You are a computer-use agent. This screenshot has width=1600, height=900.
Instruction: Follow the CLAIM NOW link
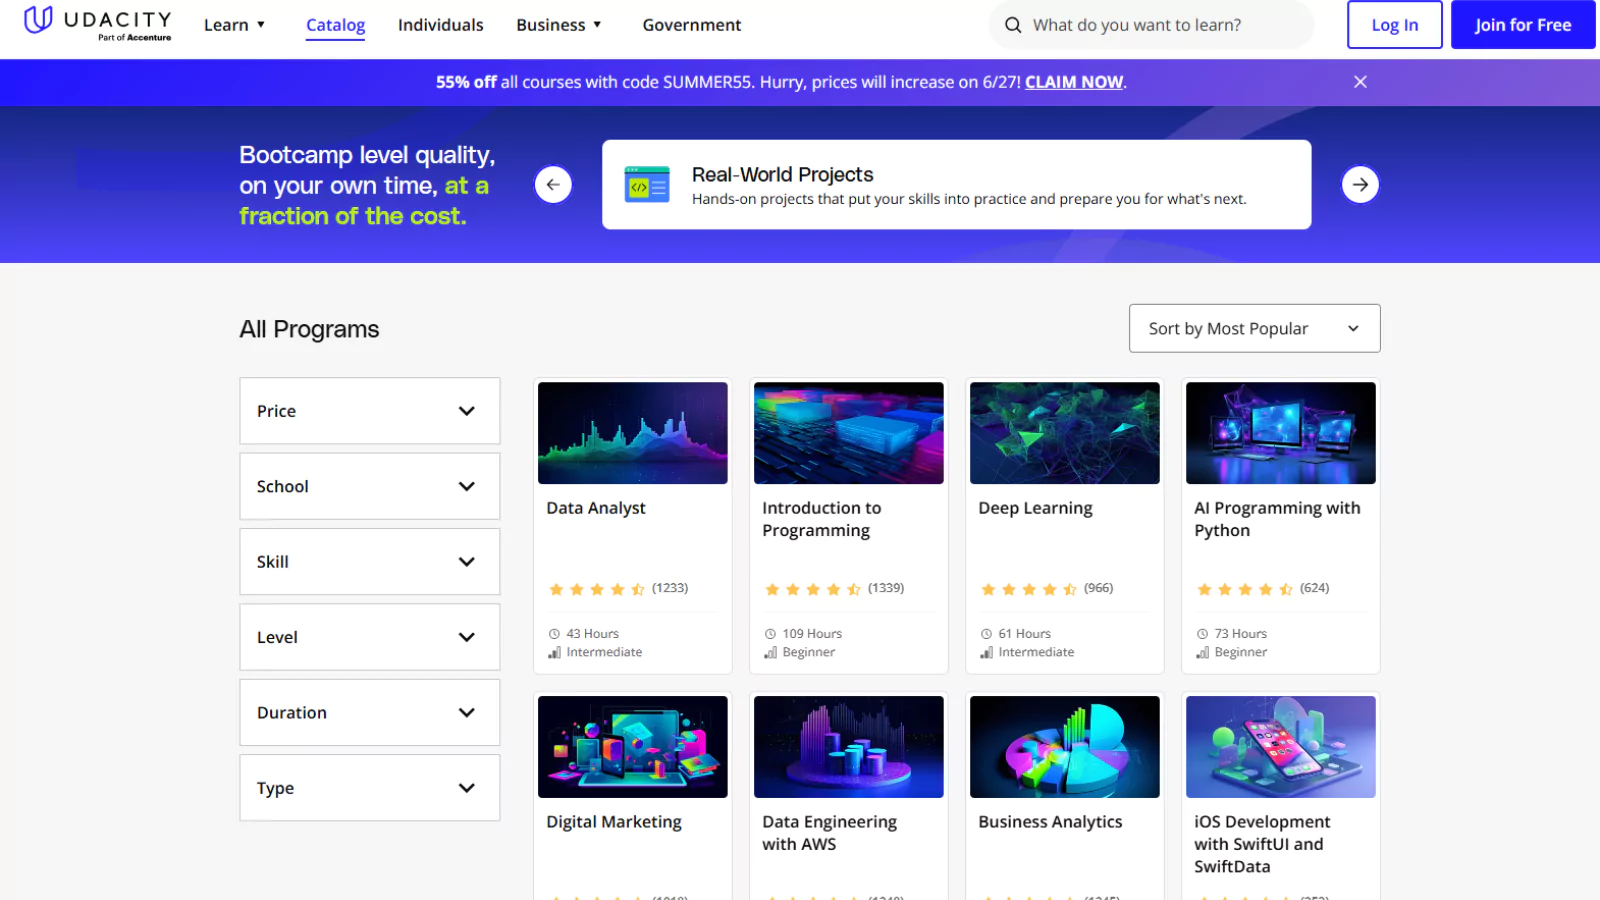pyautogui.click(x=1074, y=82)
